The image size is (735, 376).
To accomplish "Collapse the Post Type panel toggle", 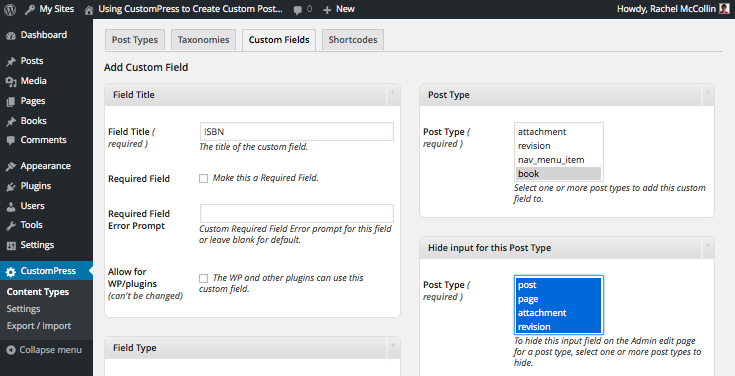I will pos(708,94).
